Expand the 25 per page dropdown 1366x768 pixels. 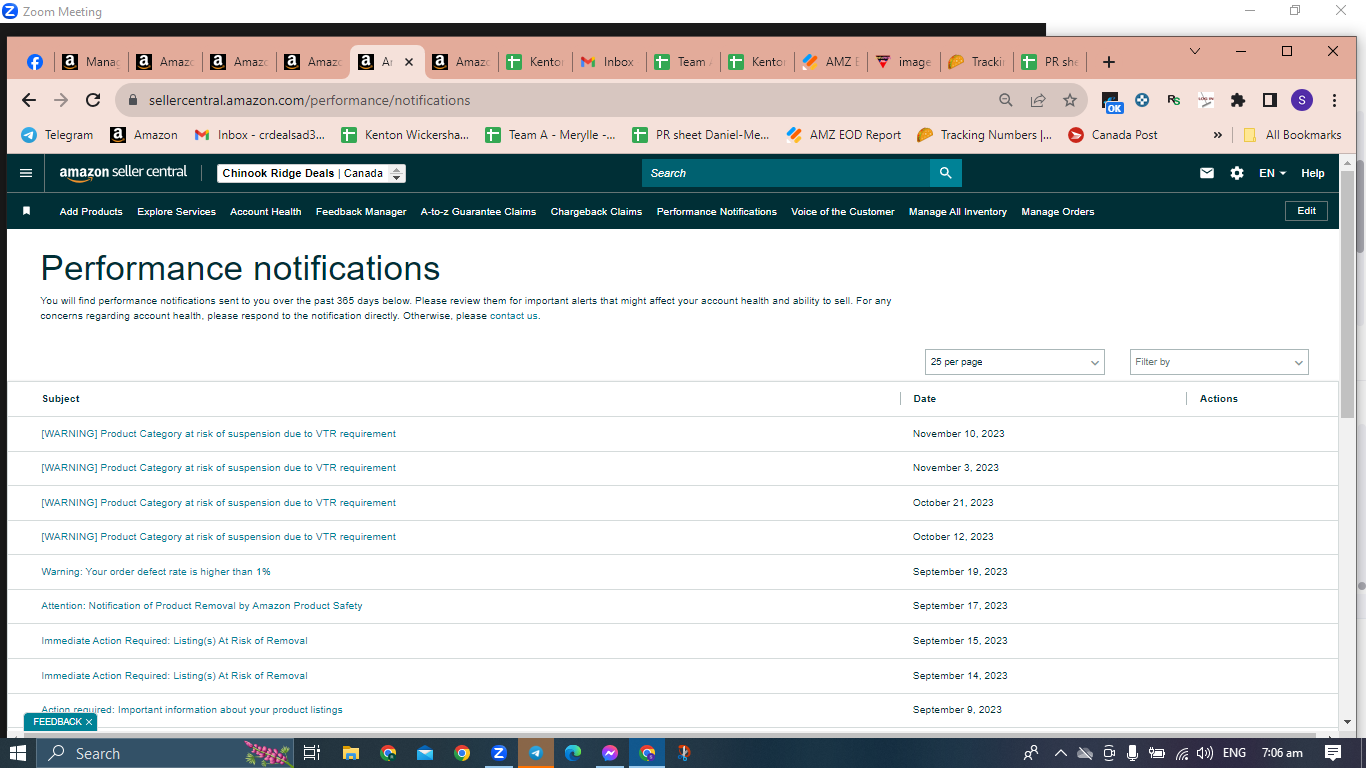point(1014,362)
